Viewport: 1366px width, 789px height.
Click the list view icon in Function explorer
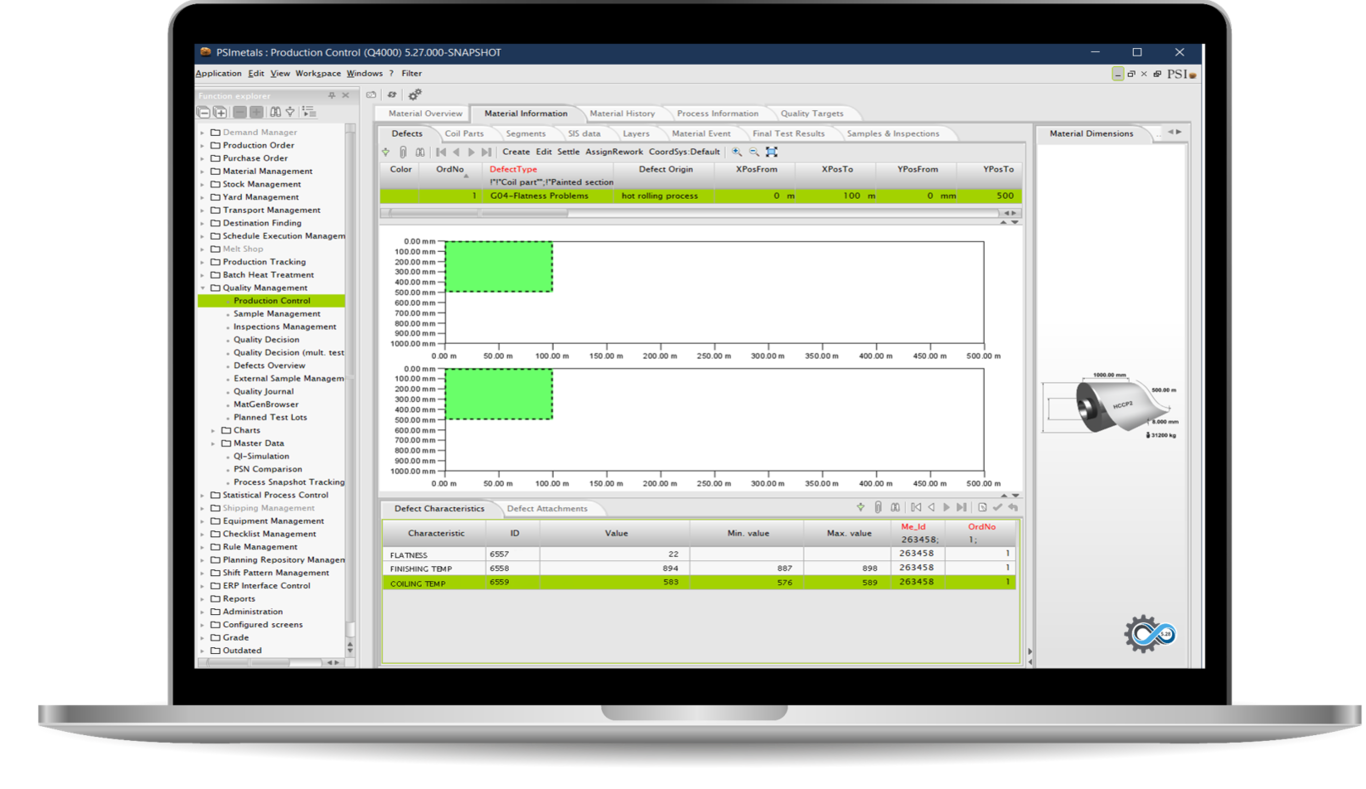(x=309, y=112)
